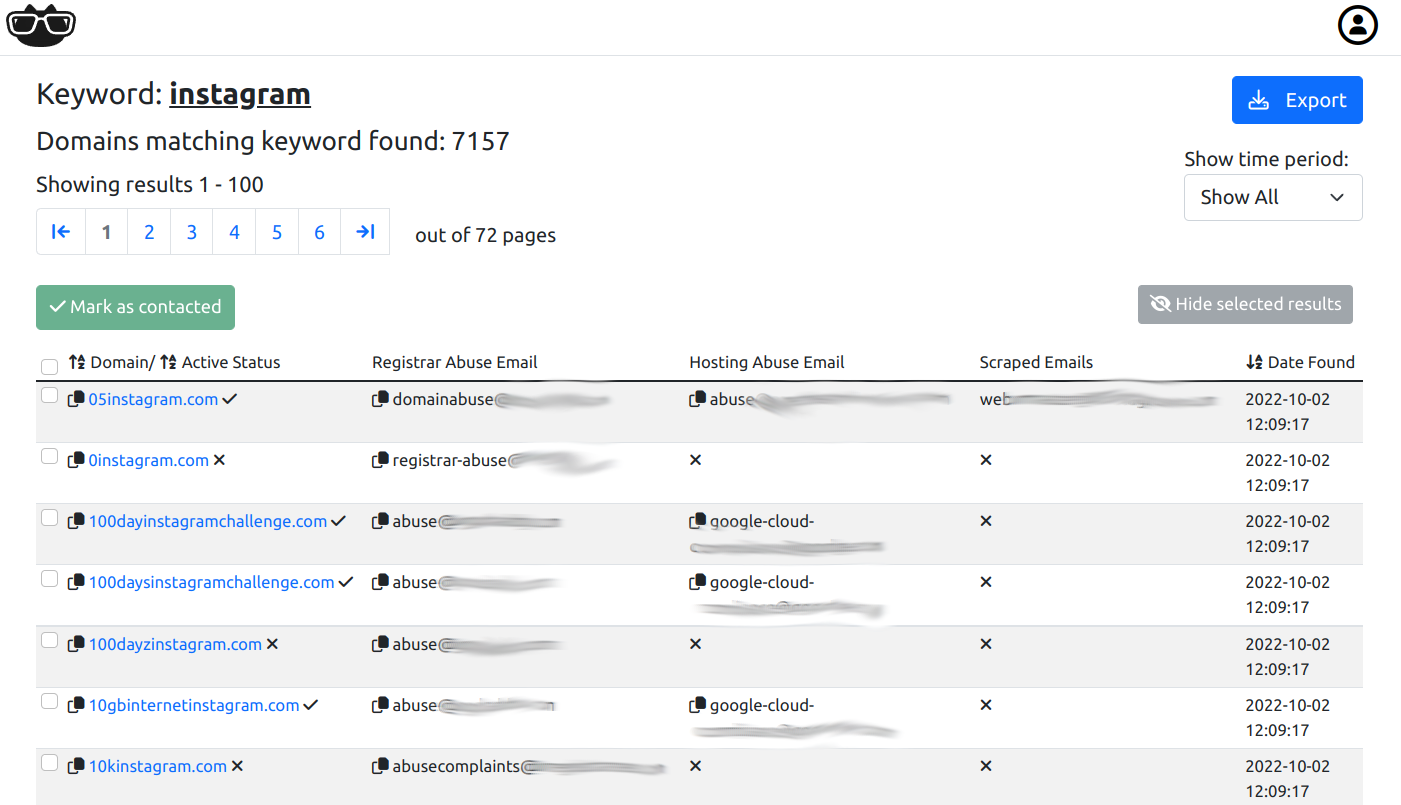Open the 05instagram.com link

click(153, 400)
